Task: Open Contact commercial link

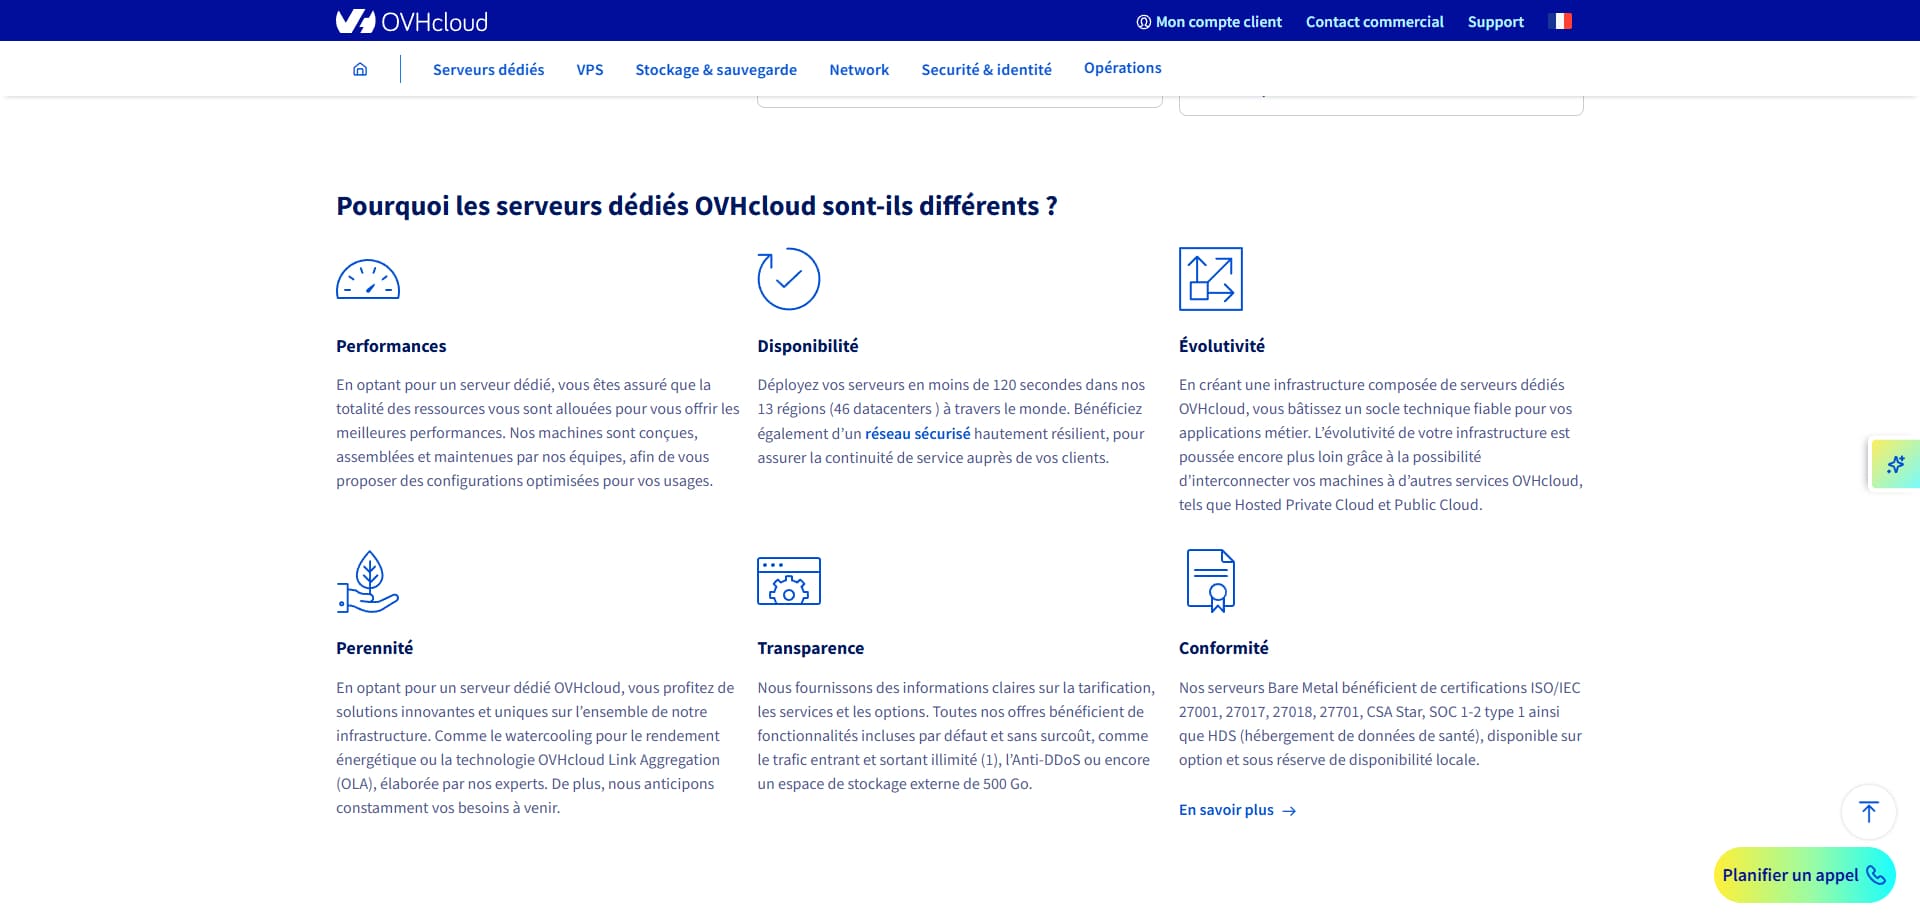Action: [1375, 21]
